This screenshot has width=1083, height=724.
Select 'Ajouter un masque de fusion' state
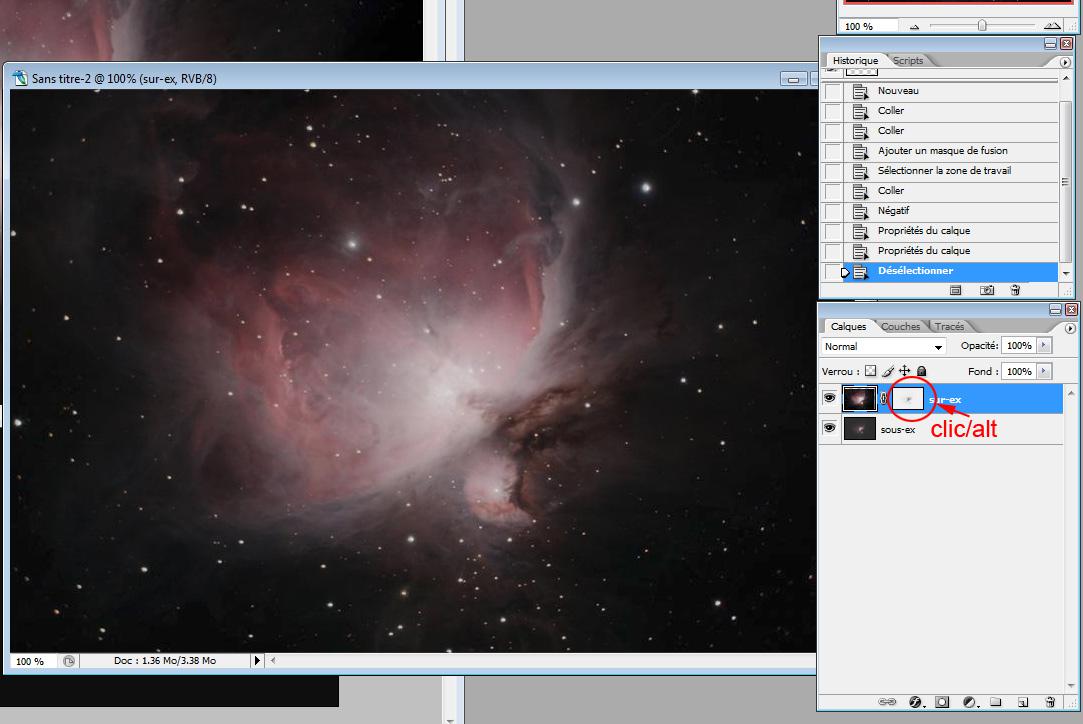coord(942,151)
